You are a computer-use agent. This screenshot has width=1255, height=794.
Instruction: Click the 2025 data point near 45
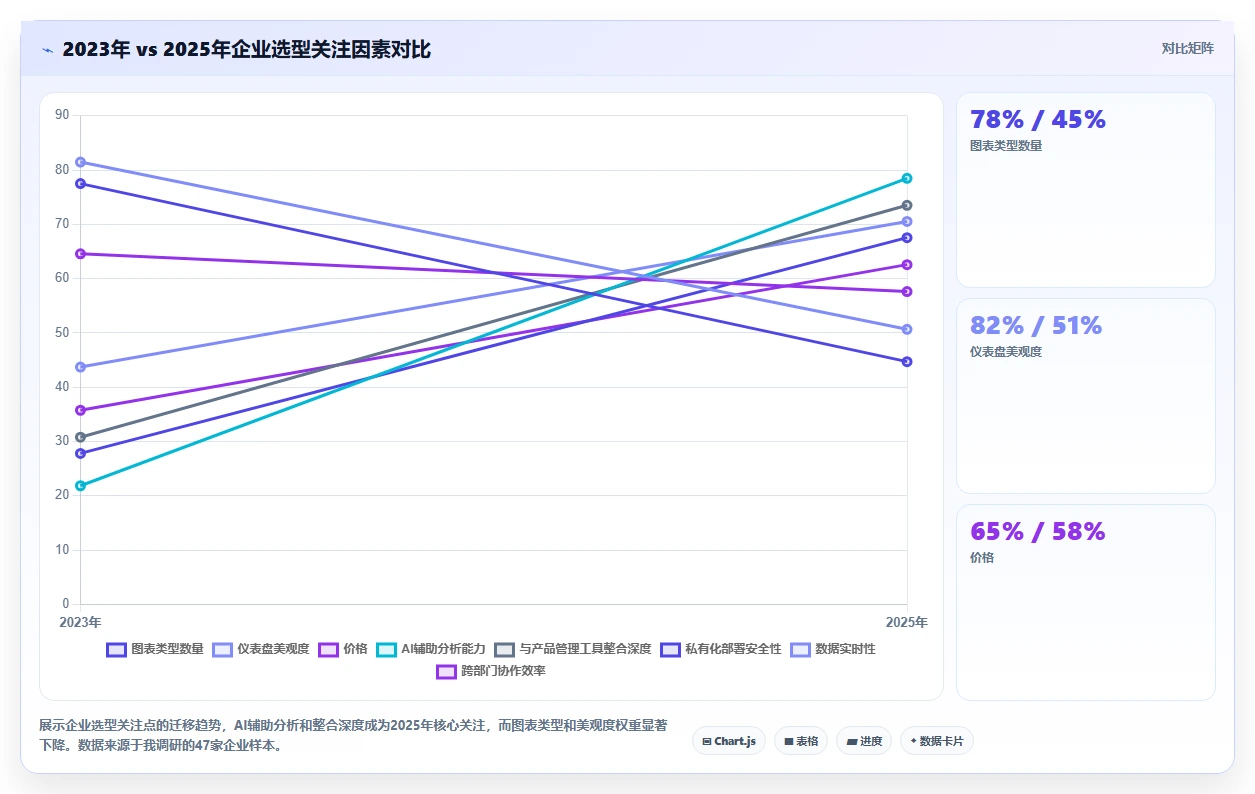tap(907, 362)
